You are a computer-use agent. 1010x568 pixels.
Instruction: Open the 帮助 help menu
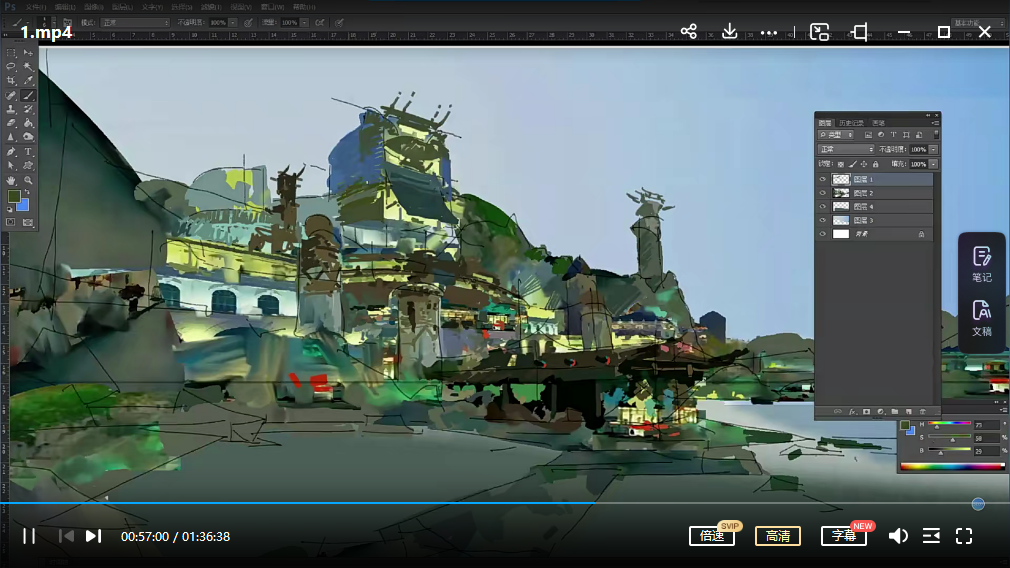point(303,7)
